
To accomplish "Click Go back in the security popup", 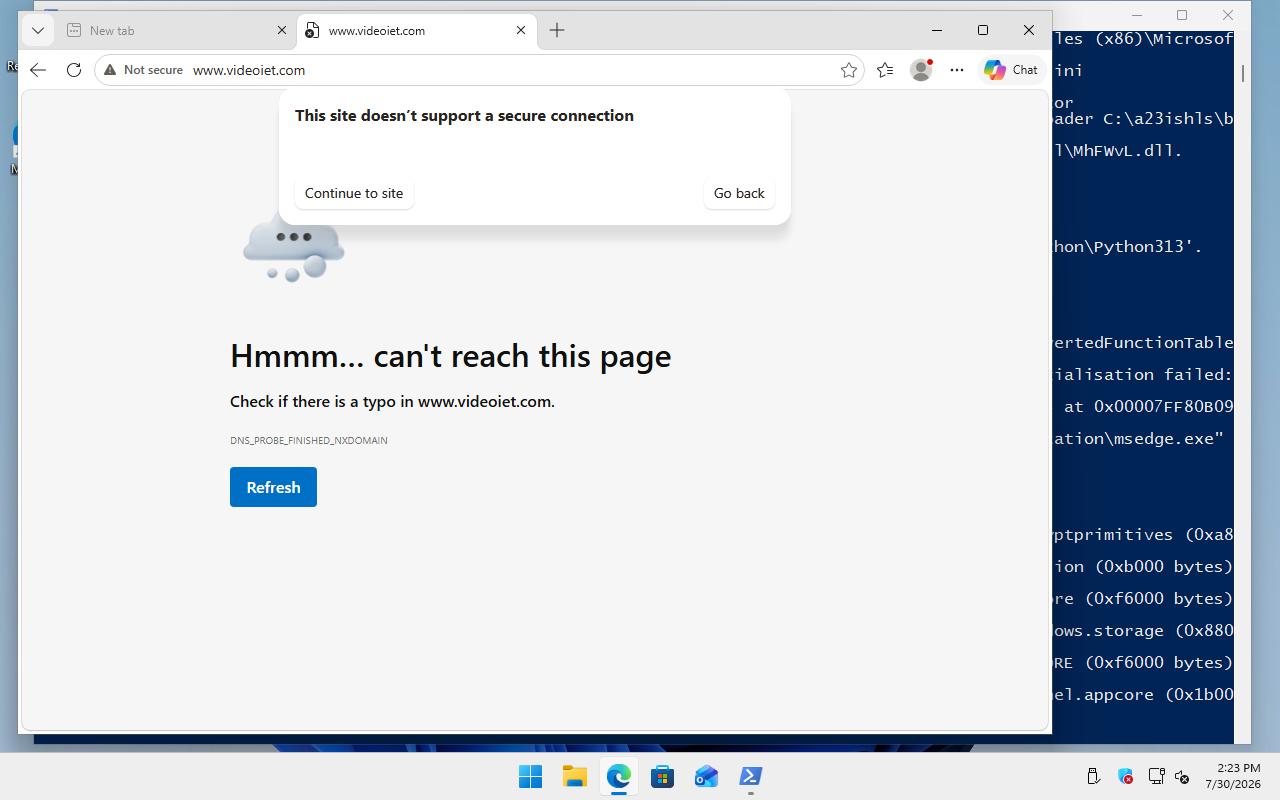I will click(739, 193).
